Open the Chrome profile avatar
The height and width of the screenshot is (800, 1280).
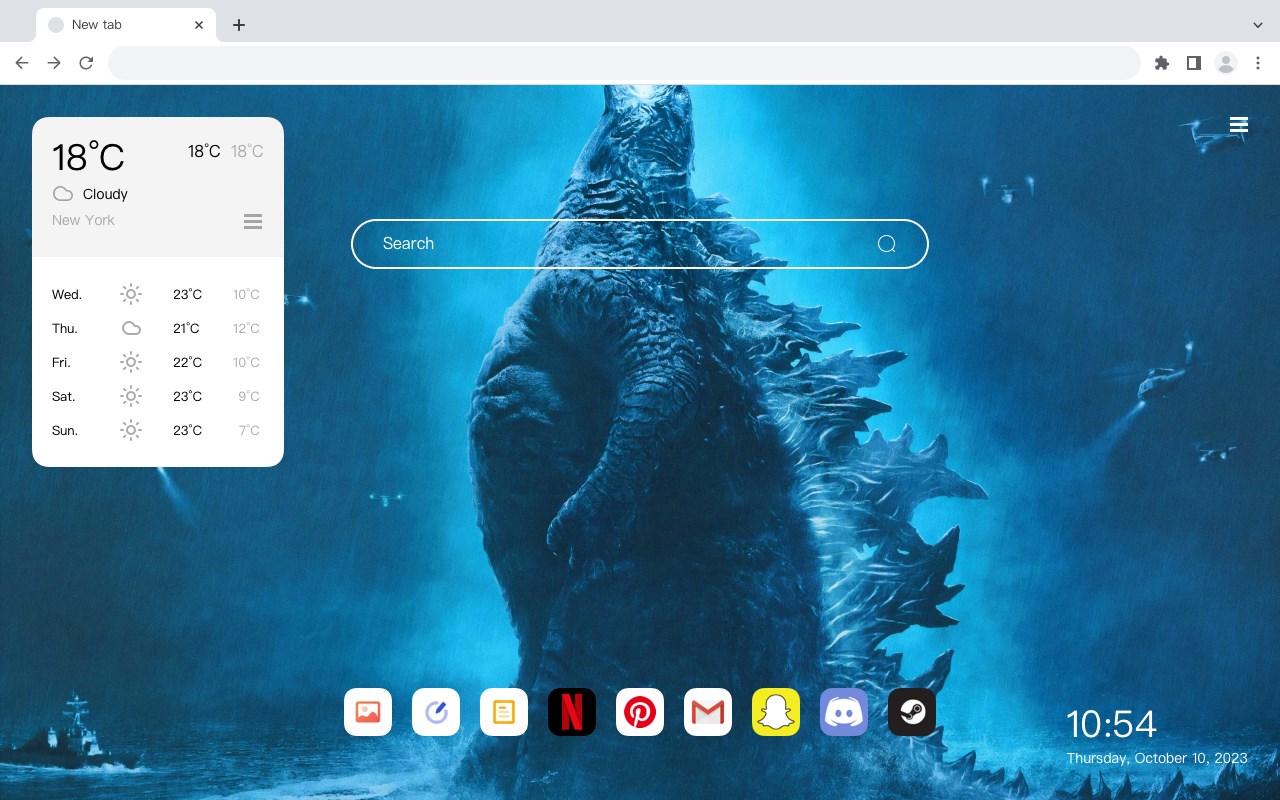[1226, 63]
